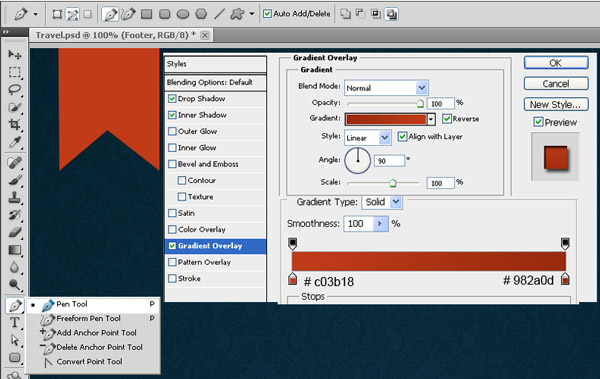This screenshot has width=600, height=379.
Task: Select the Shape tool in toolbox
Action: 15,358
